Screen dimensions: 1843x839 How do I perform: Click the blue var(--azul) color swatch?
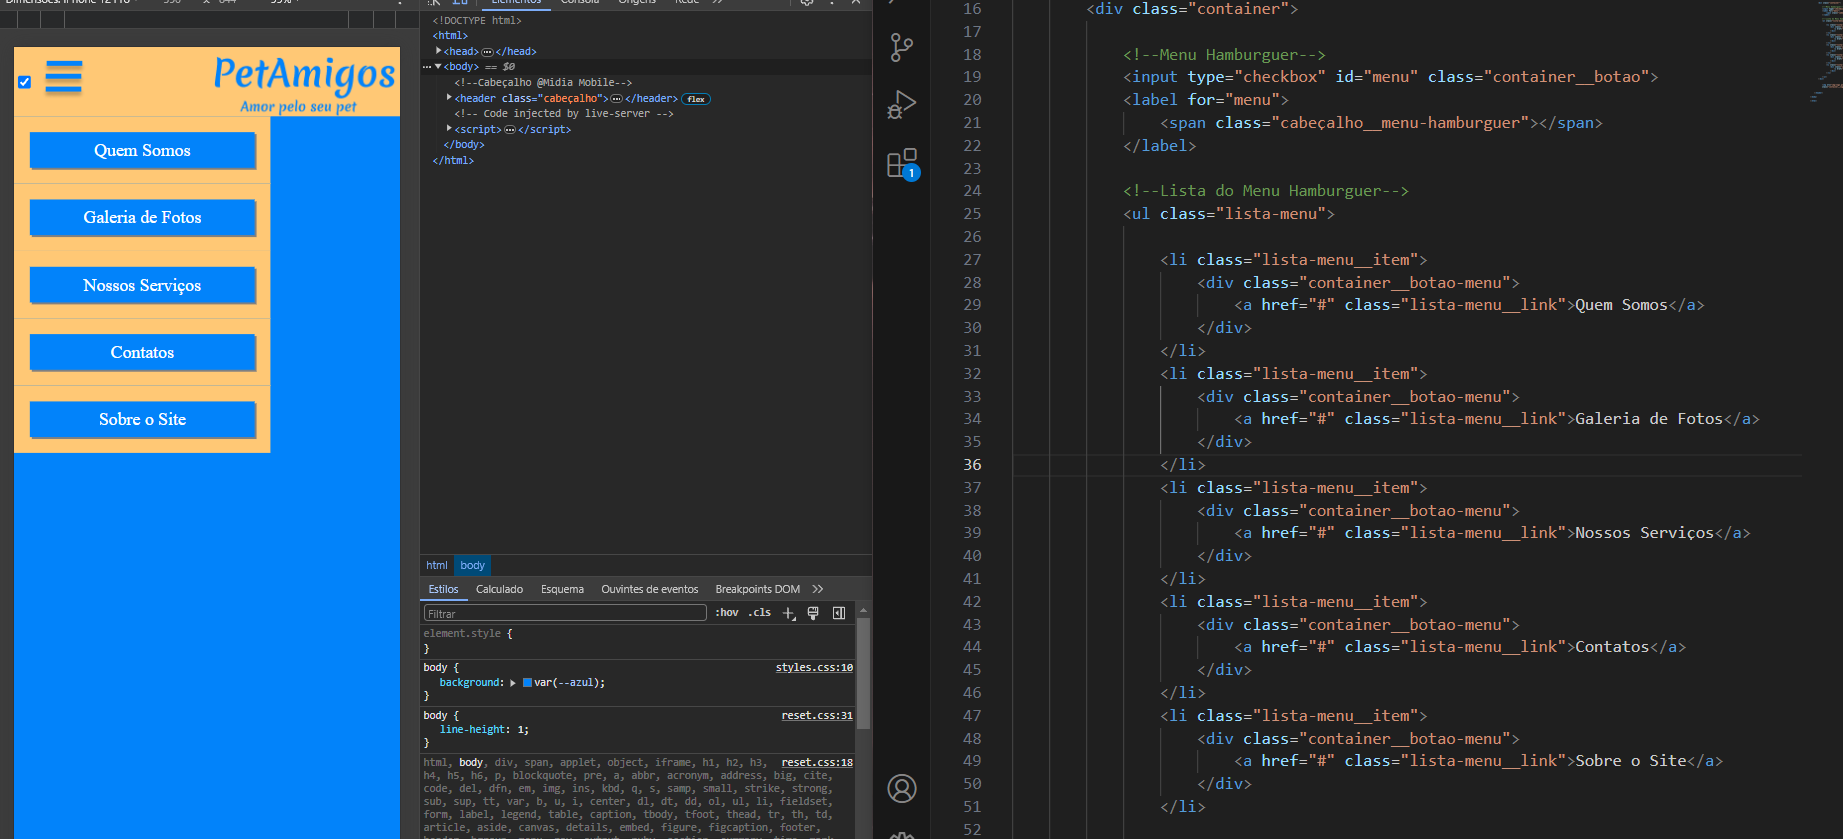(527, 683)
